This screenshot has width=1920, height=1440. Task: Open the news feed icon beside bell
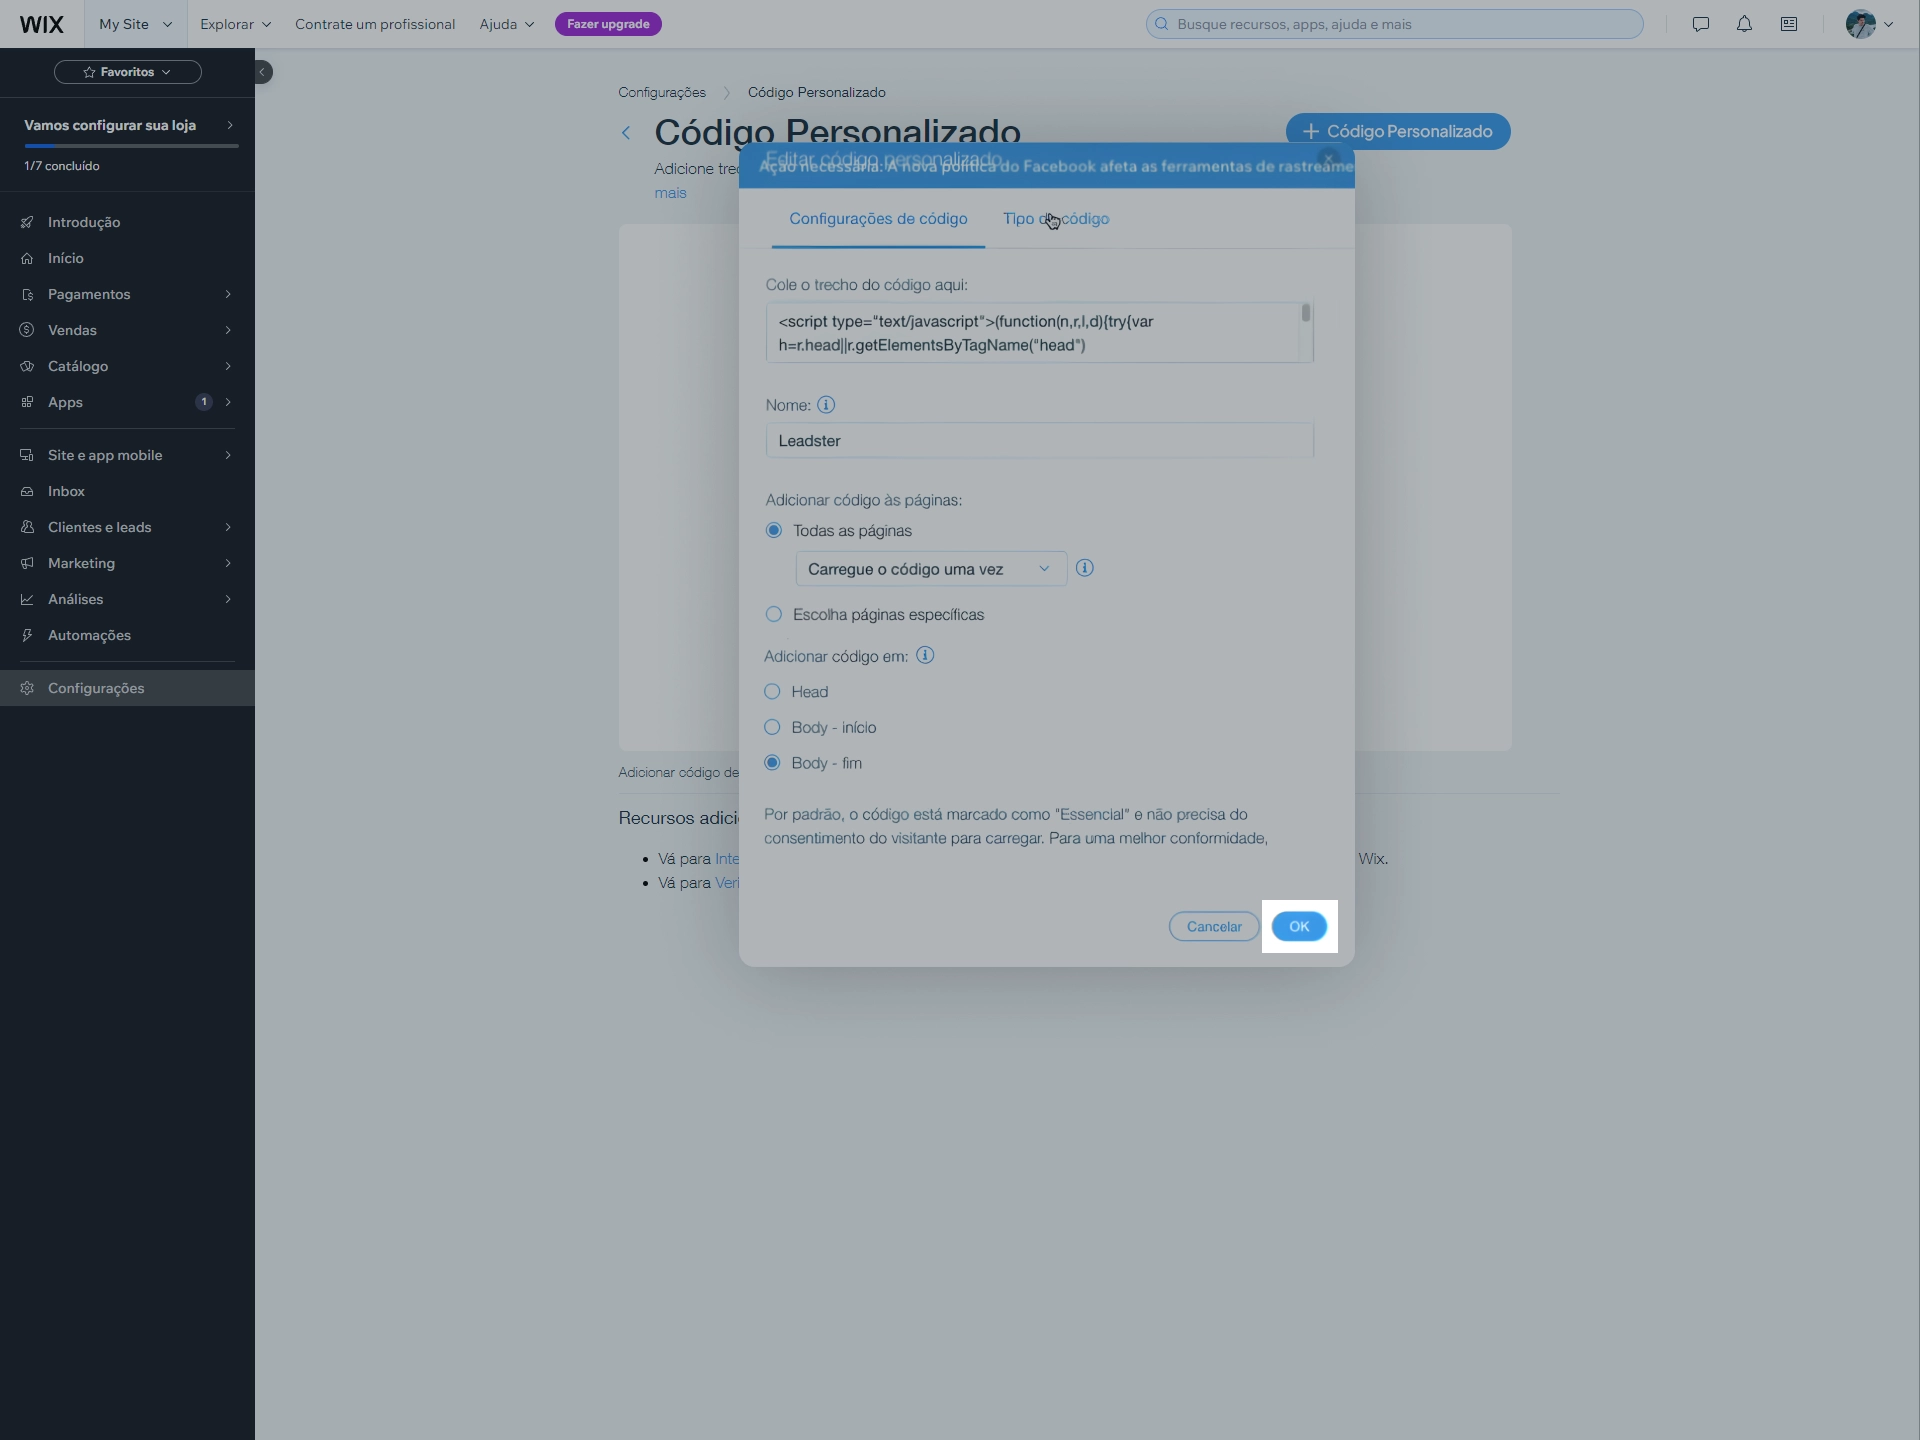click(1789, 24)
